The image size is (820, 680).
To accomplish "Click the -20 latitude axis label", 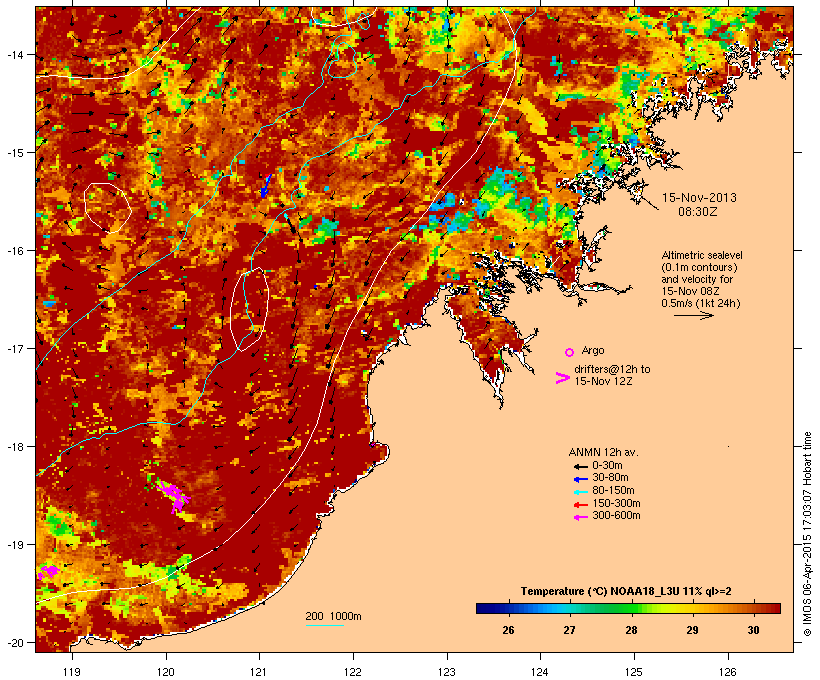I will tap(14, 643).
